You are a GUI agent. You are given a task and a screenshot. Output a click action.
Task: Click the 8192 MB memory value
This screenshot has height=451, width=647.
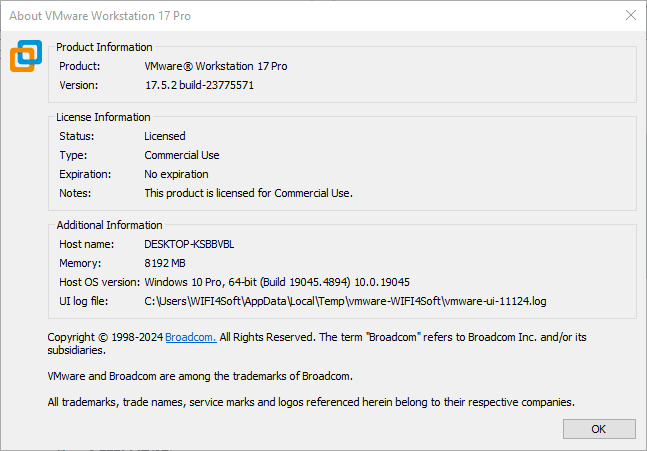[x=166, y=263]
